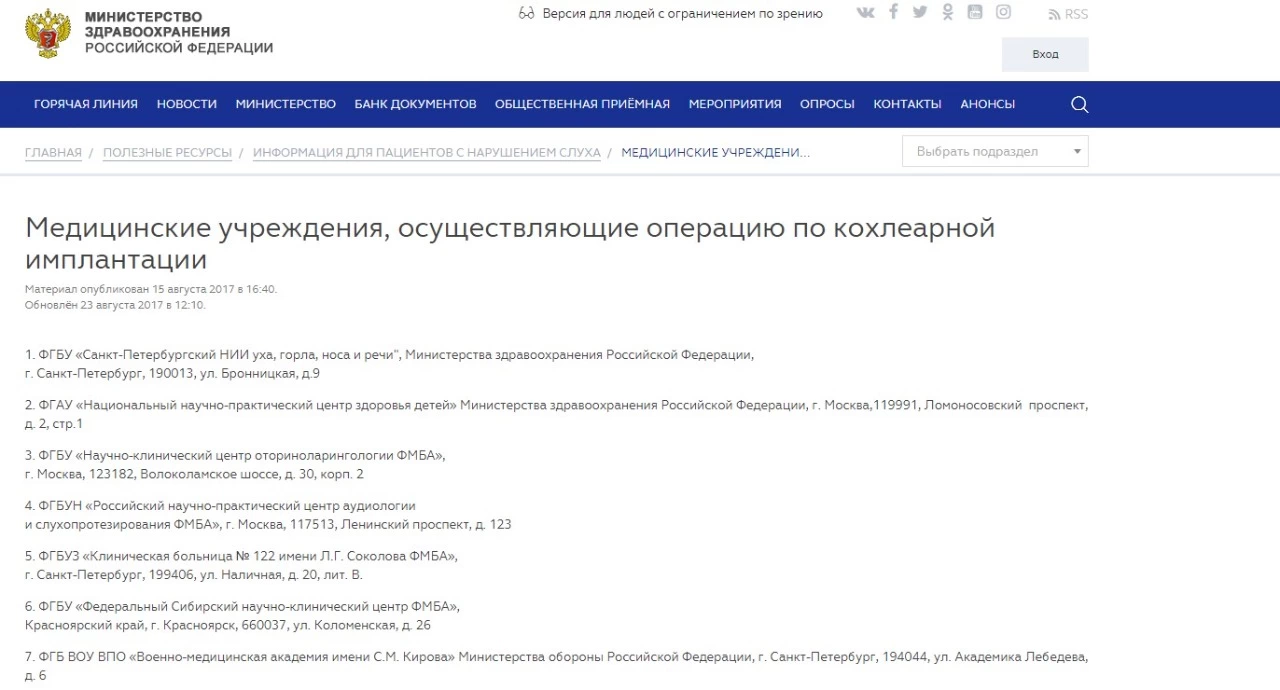
Task: Open the Instagram page icon
Action: click(x=1003, y=12)
